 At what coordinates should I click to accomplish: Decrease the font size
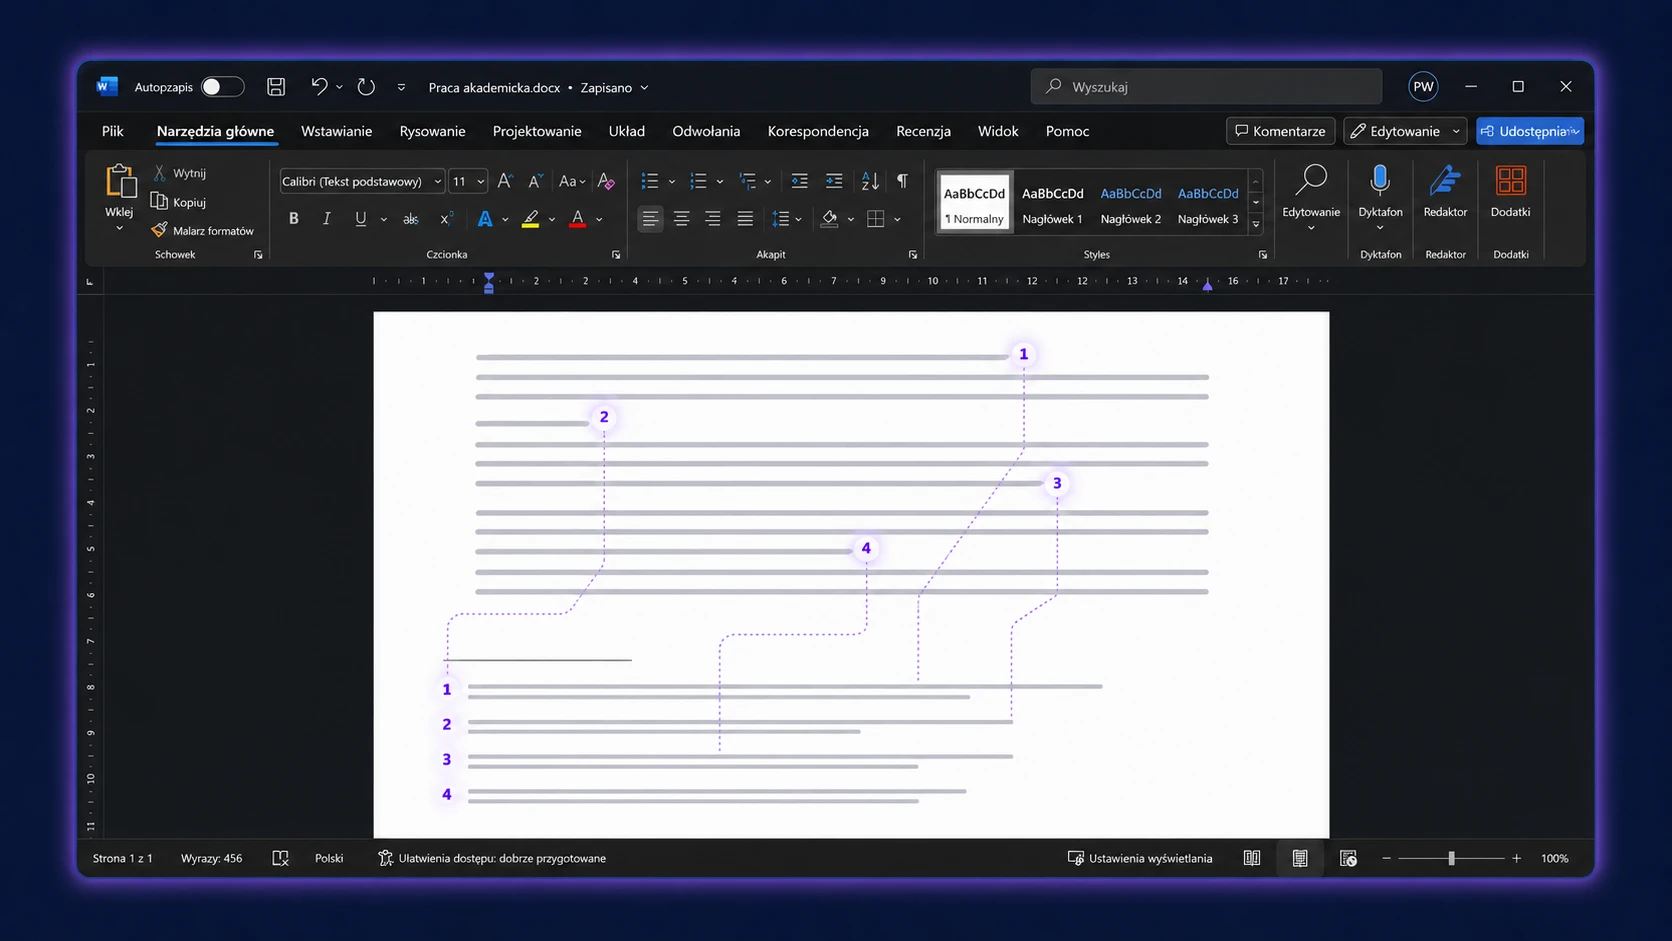(535, 181)
